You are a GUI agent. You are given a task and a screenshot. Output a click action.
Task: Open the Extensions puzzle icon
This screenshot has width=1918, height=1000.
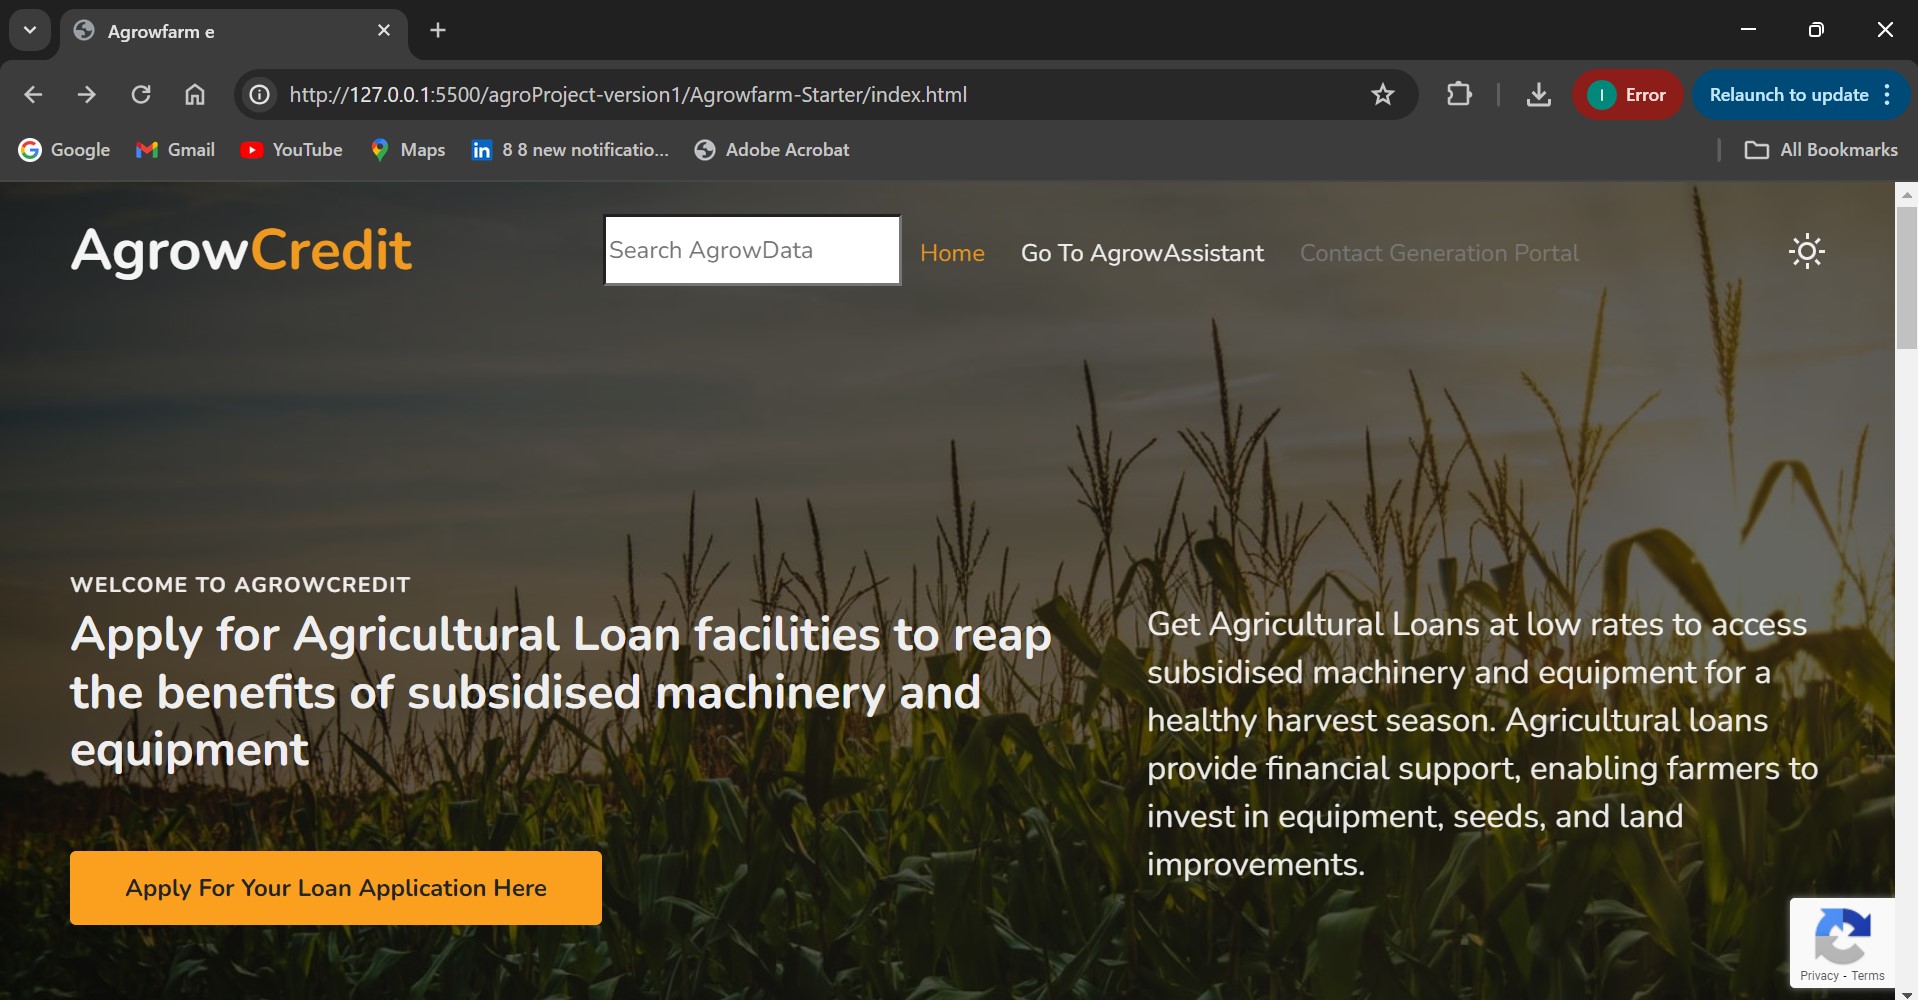tap(1459, 95)
